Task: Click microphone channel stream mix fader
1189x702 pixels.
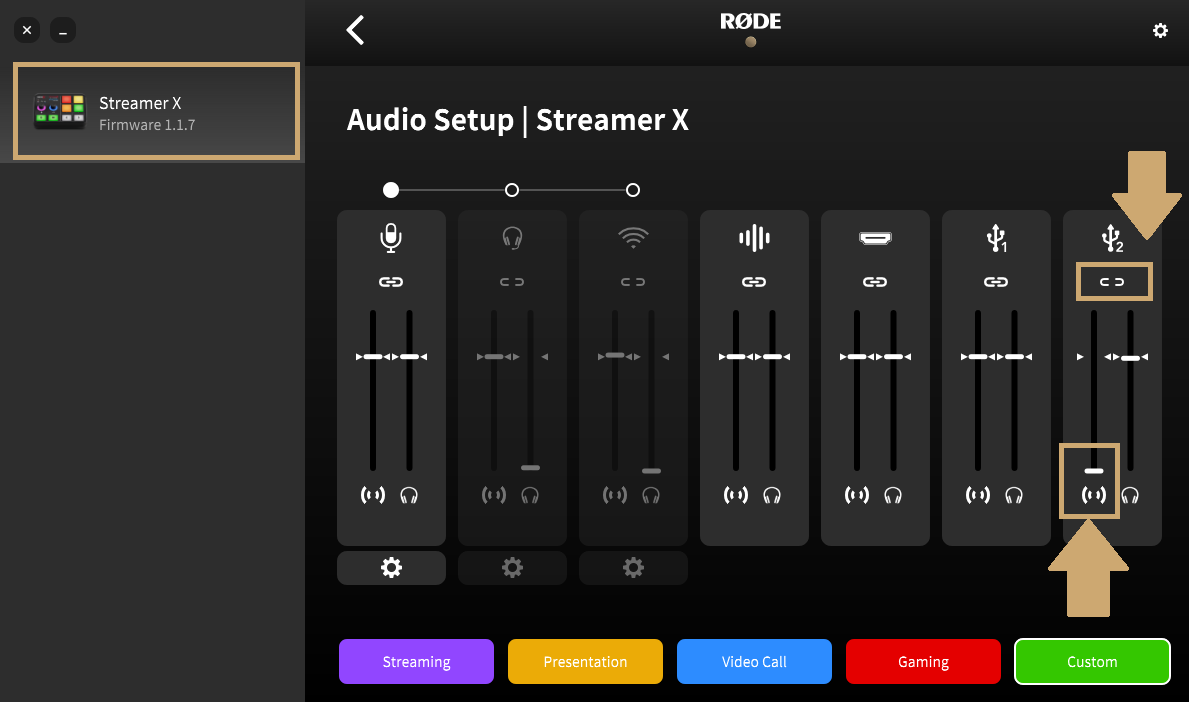Action: [x=373, y=356]
